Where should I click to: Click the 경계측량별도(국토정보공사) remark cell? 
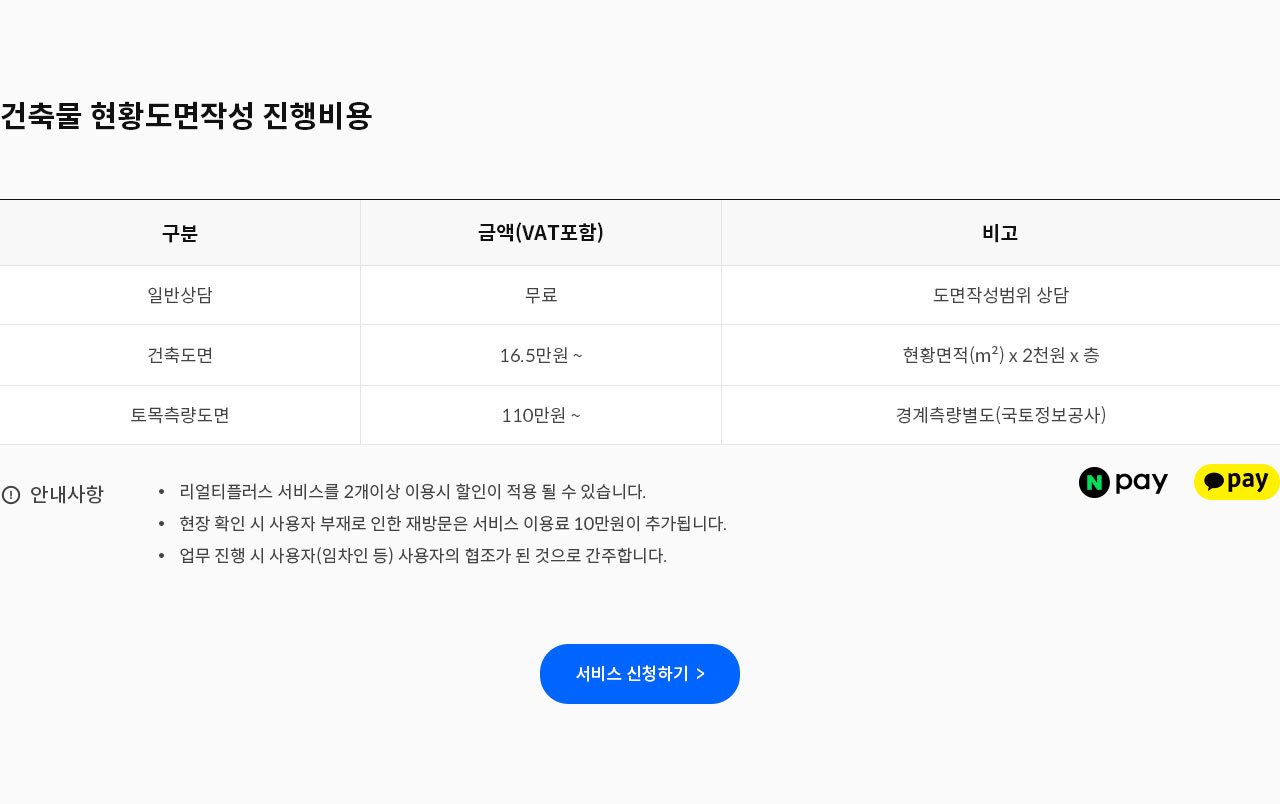click(1000, 415)
